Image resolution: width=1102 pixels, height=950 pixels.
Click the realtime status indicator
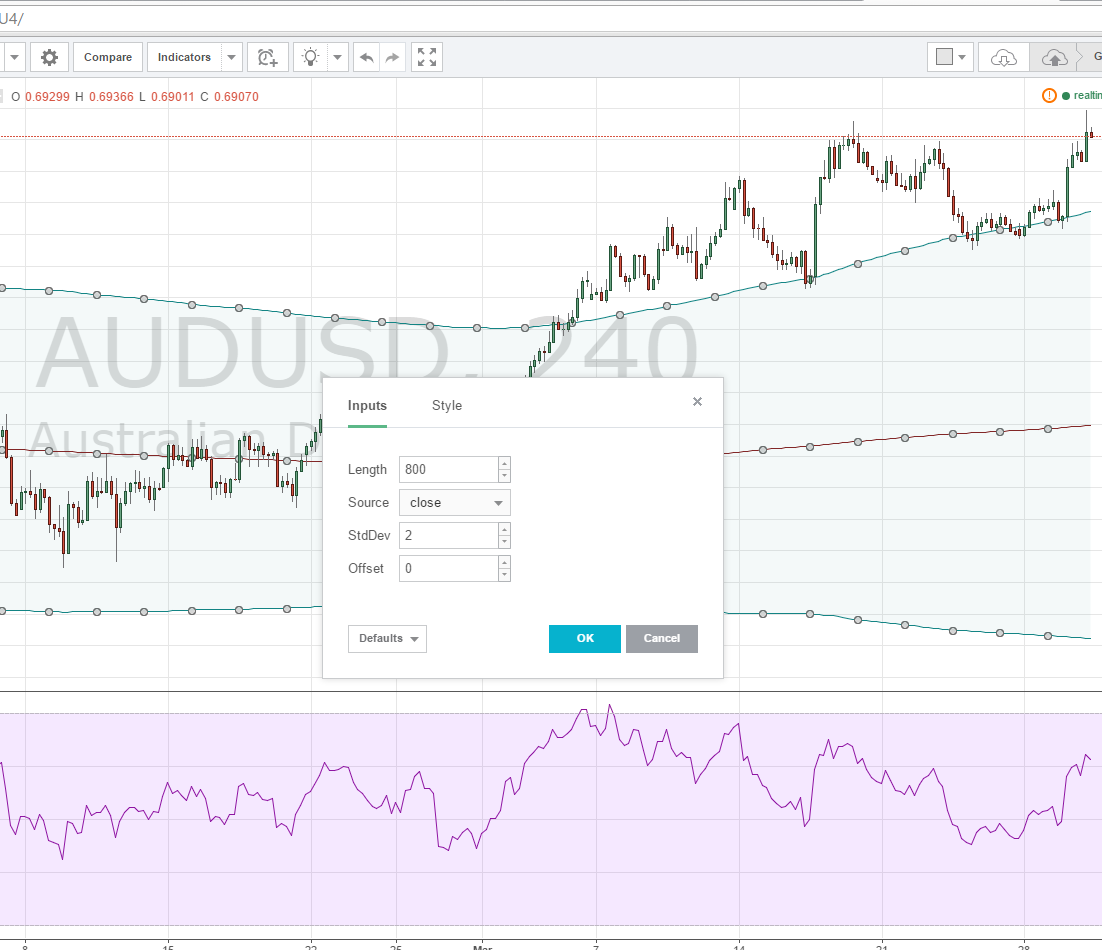[x=1082, y=96]
